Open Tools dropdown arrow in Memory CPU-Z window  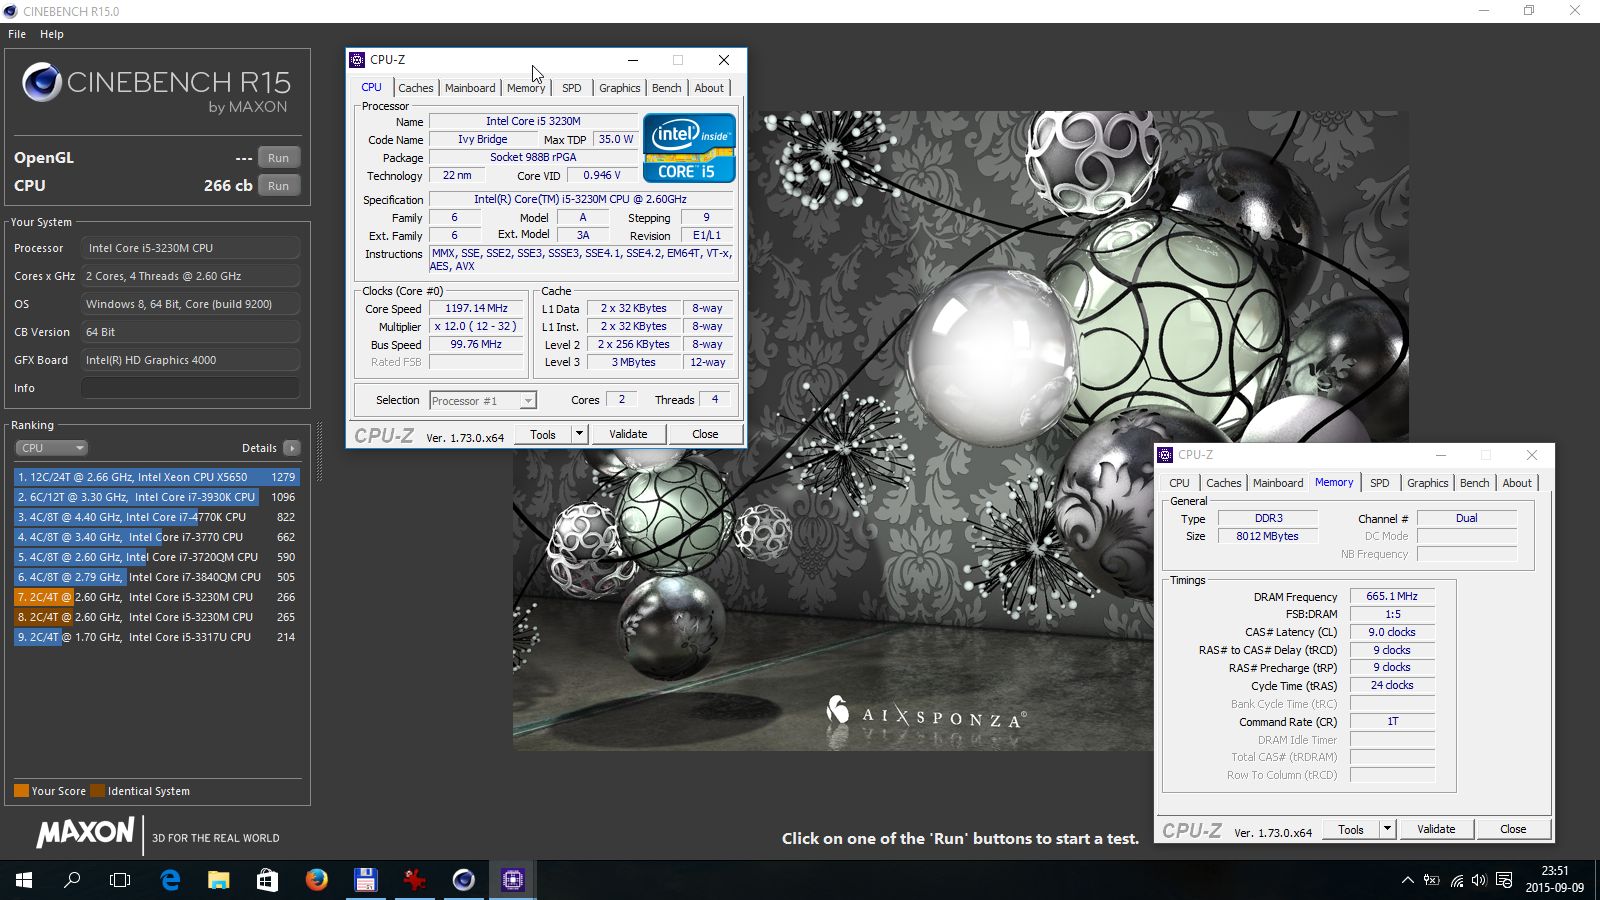(1387, 829)
